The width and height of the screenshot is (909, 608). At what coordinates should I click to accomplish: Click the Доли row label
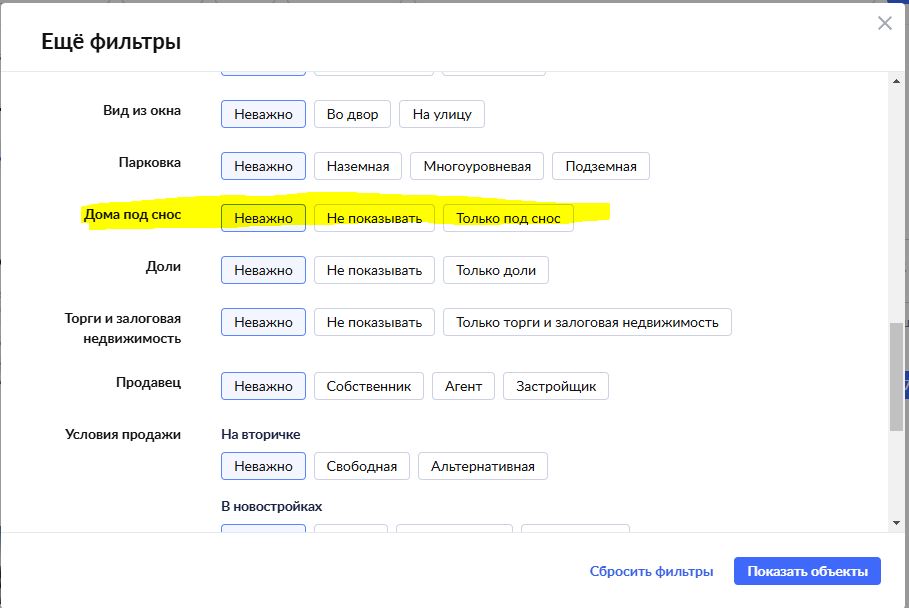click(163, 267)
